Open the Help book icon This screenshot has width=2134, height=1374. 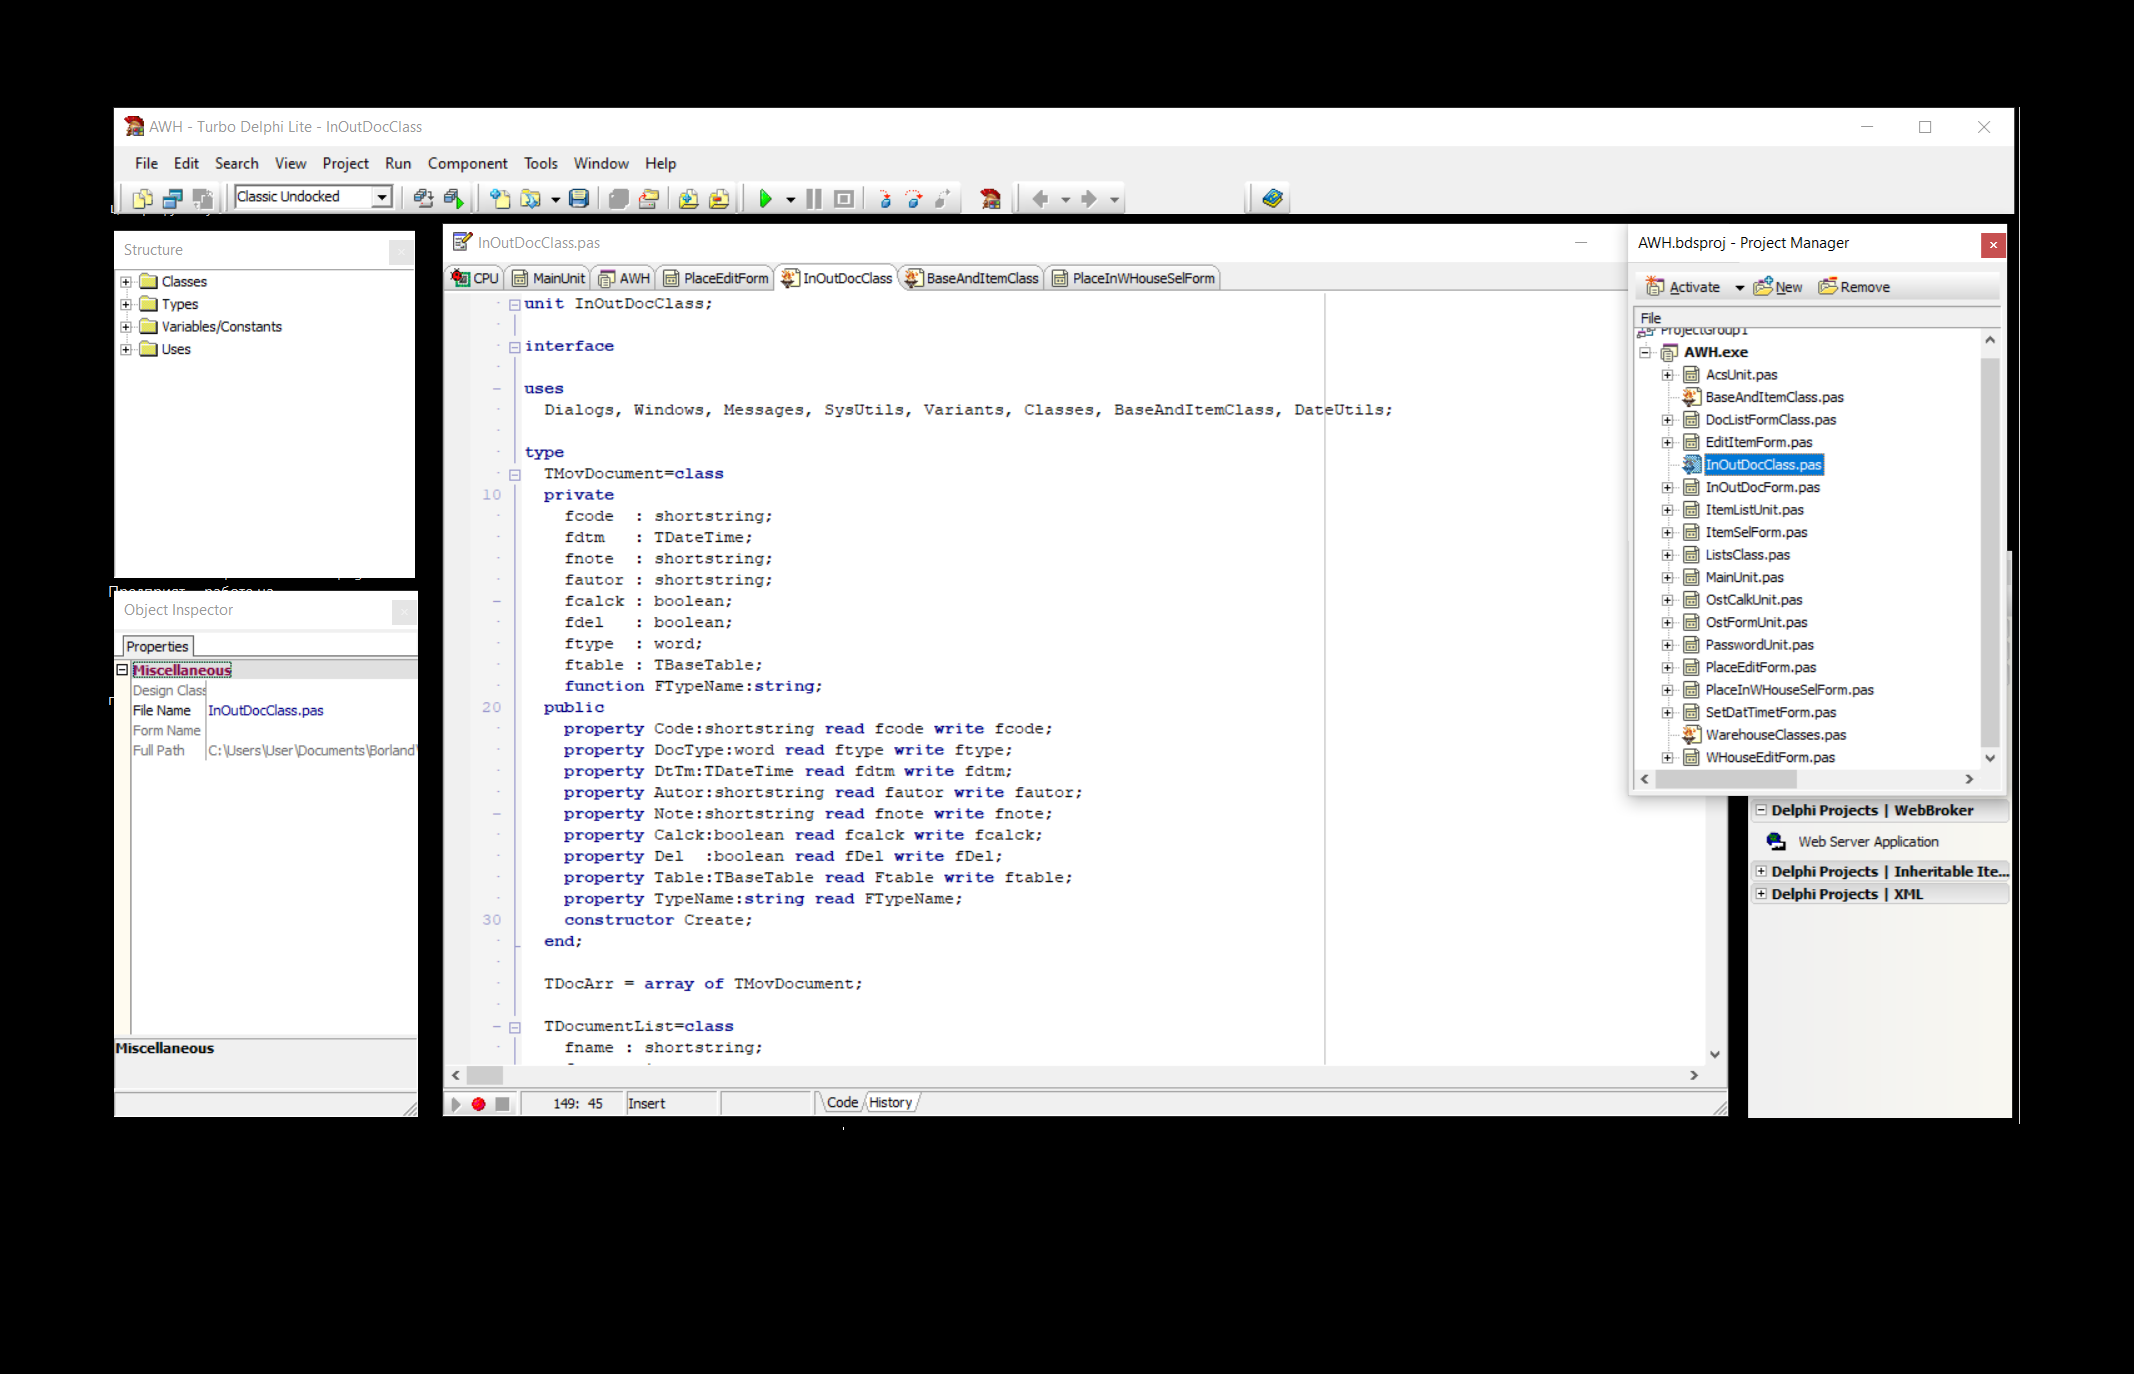[x=1272, y=198]
